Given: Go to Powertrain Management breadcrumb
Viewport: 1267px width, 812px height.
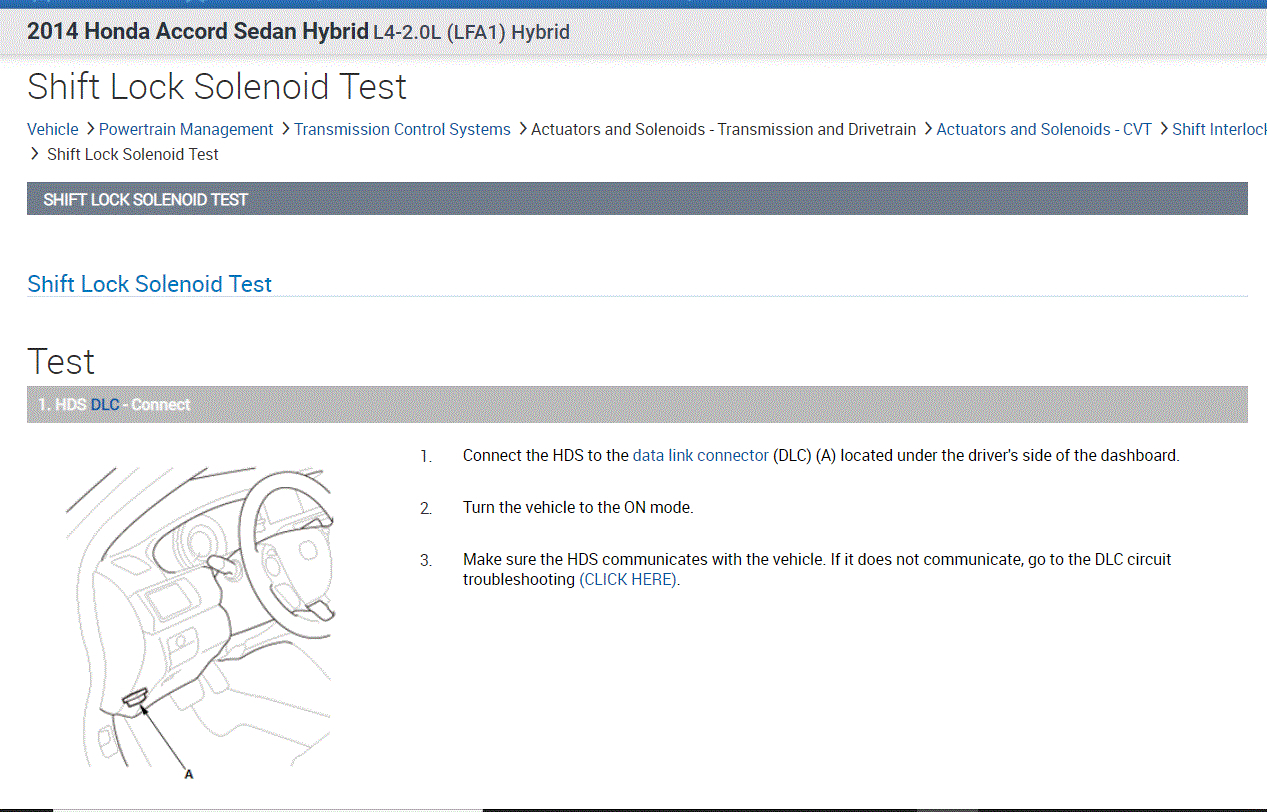Looking at the screenshot, I should point(186,129).
